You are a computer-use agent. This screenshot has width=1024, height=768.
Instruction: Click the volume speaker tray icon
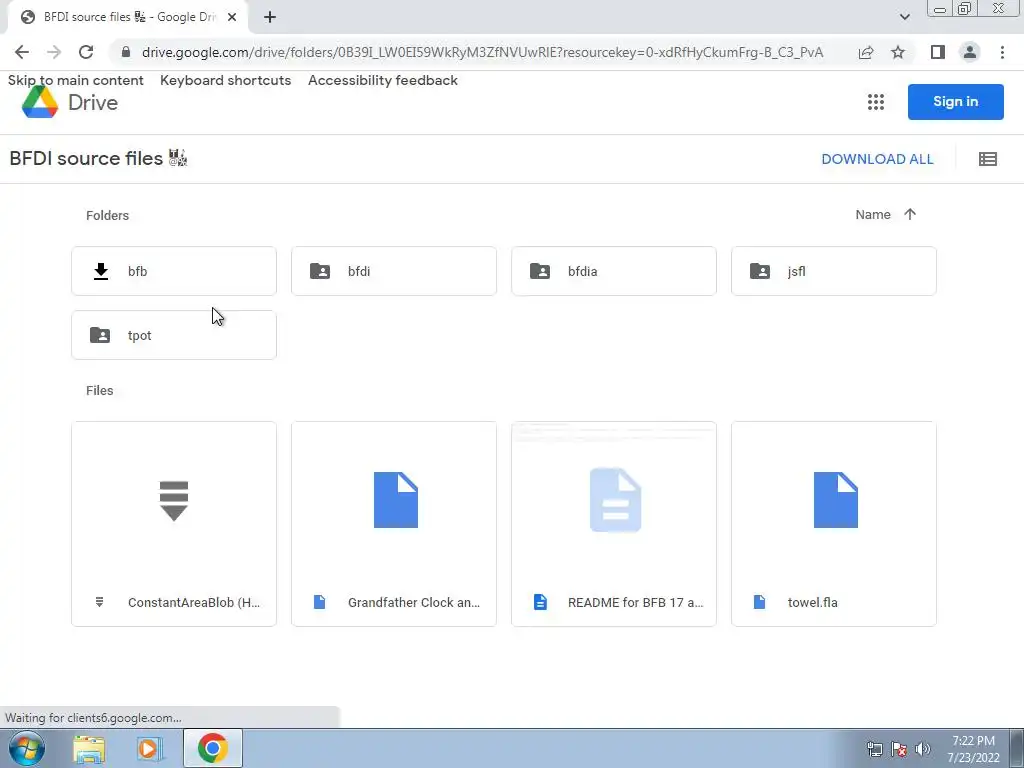[x=923, y=749]
